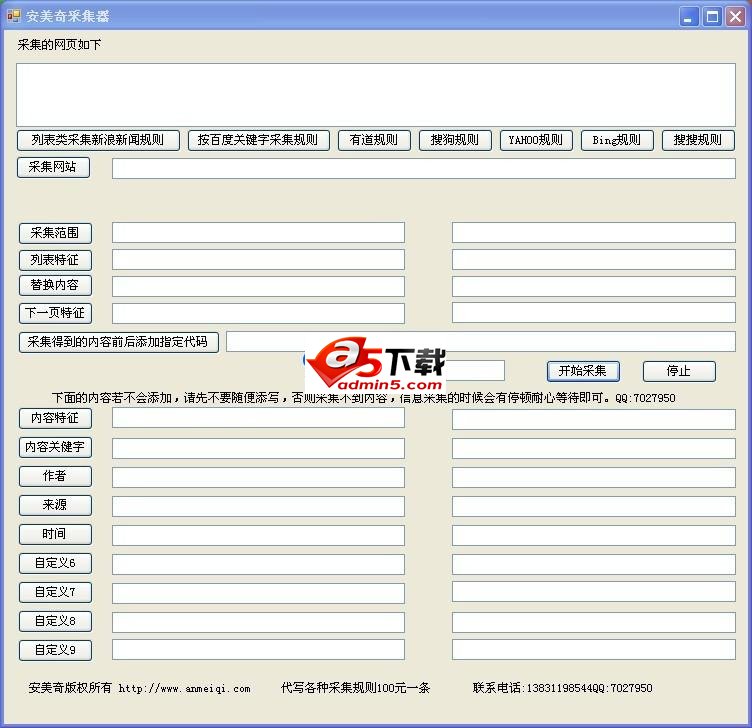Focus right input field in 替换内容 row
The height and width of the screenshot is (728, 752).
(593, 286)
